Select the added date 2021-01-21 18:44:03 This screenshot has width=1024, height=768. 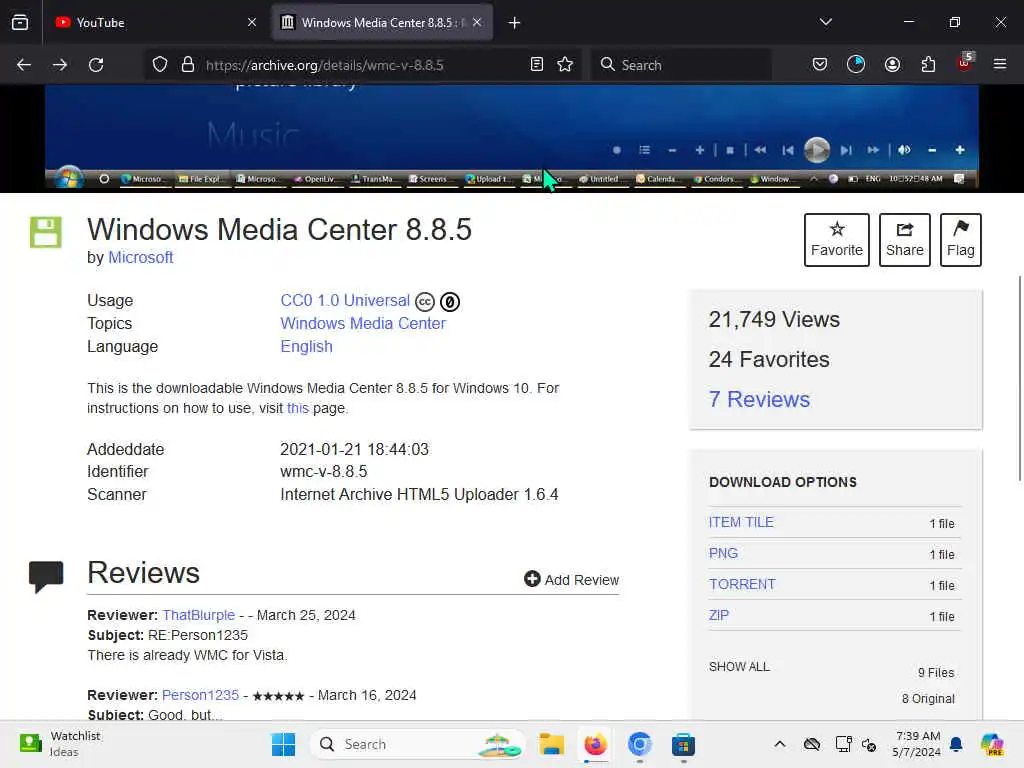pyautogui.click(x=355, y=449)
